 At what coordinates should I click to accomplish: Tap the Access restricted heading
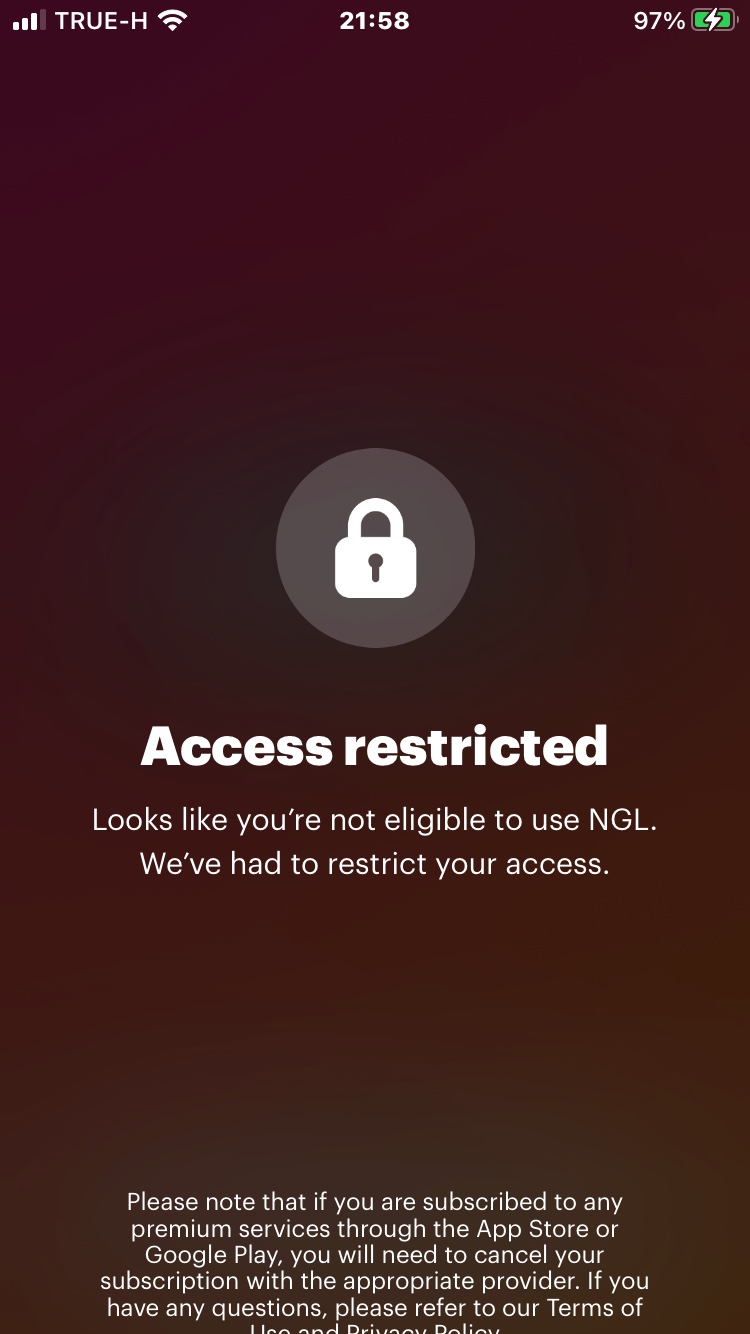click(374, 746)
